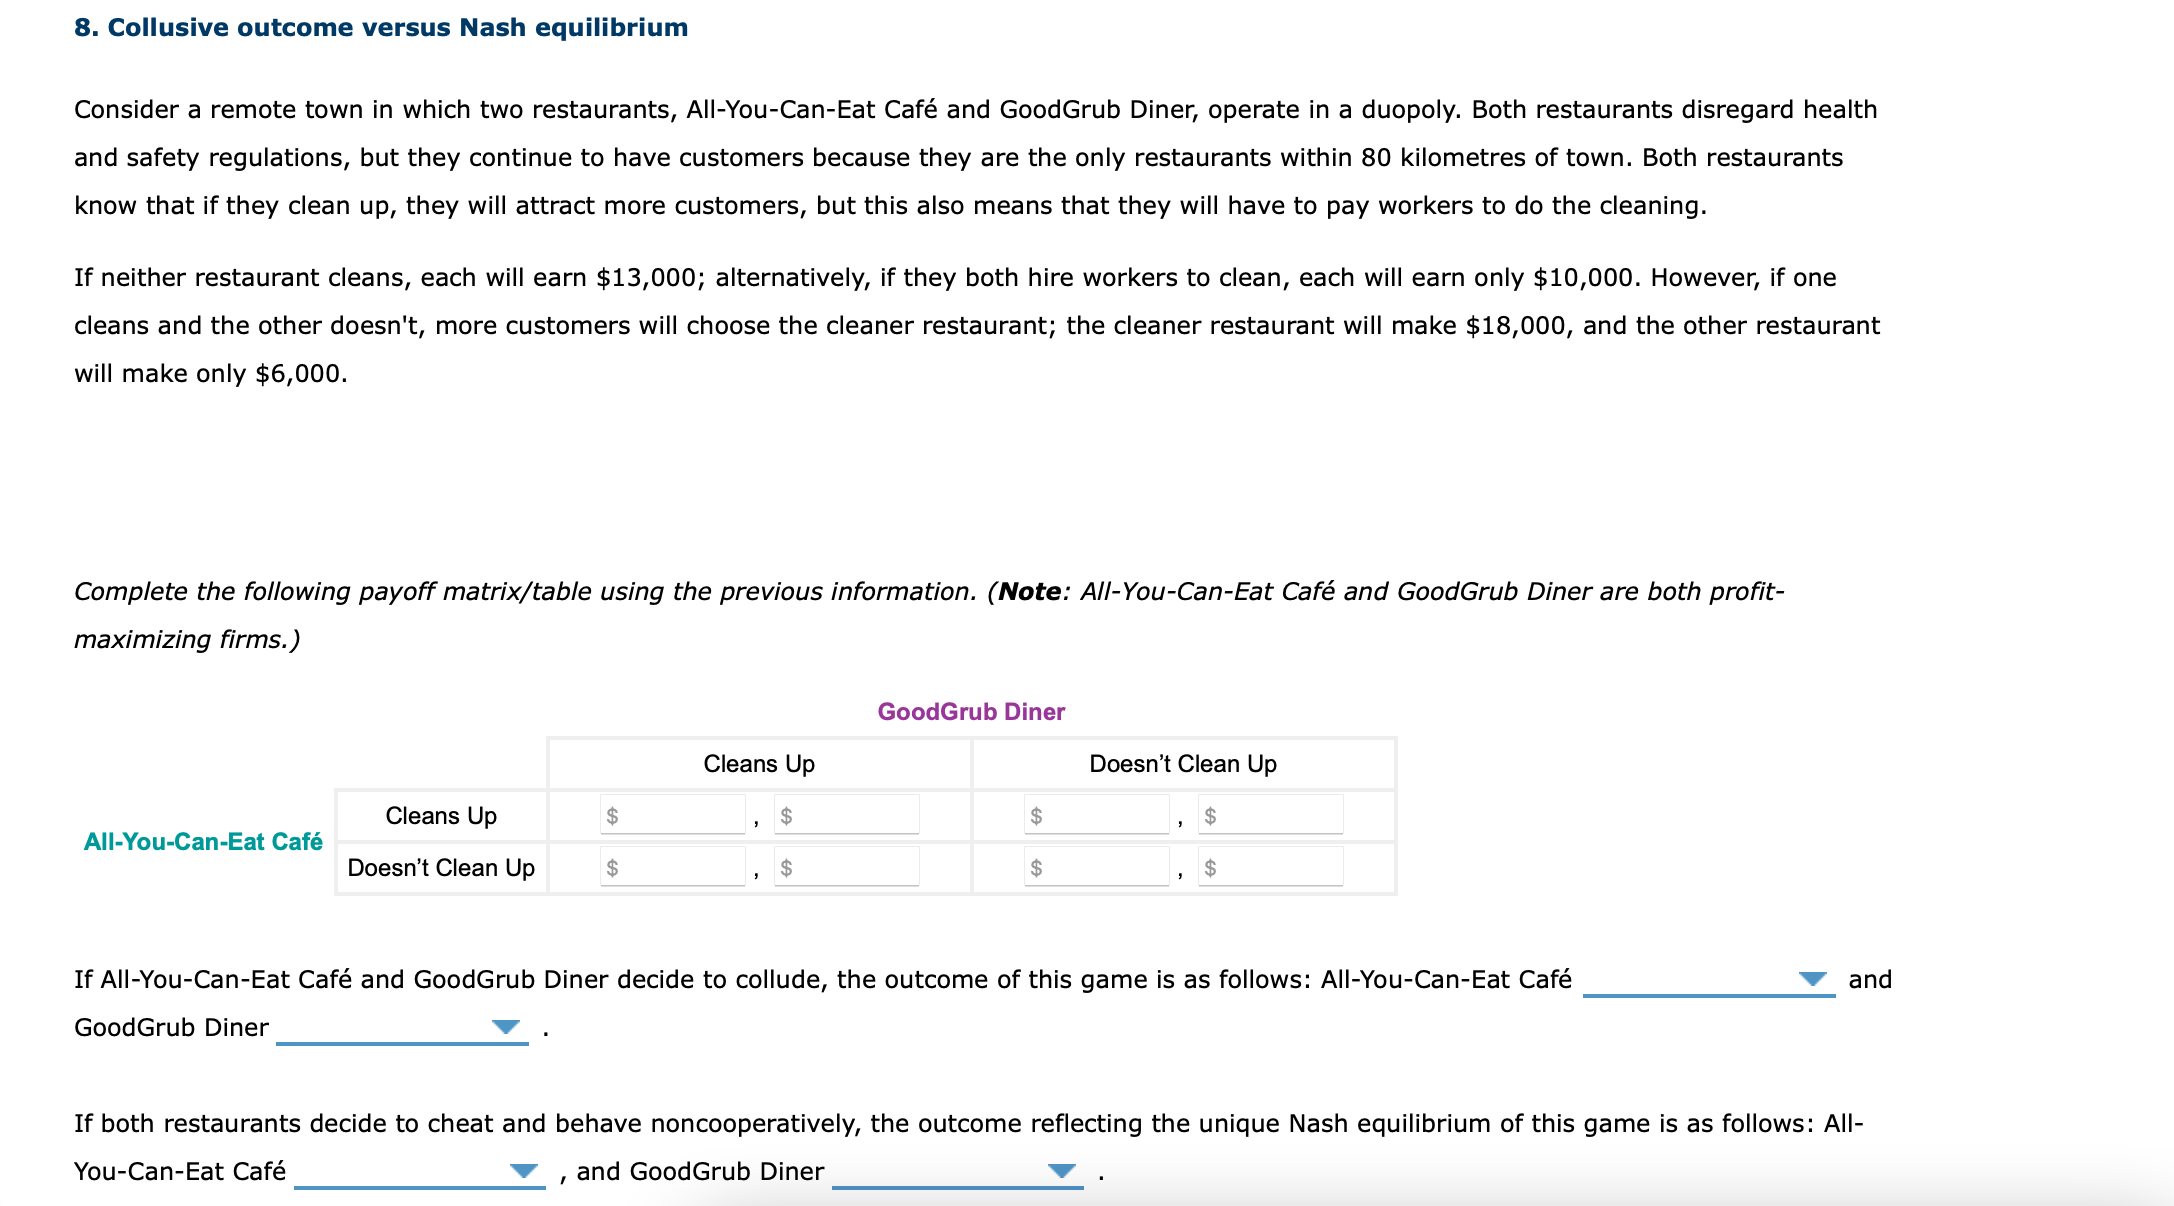Click second payoff field in Doesn't Clean Up row

(845, 868)
